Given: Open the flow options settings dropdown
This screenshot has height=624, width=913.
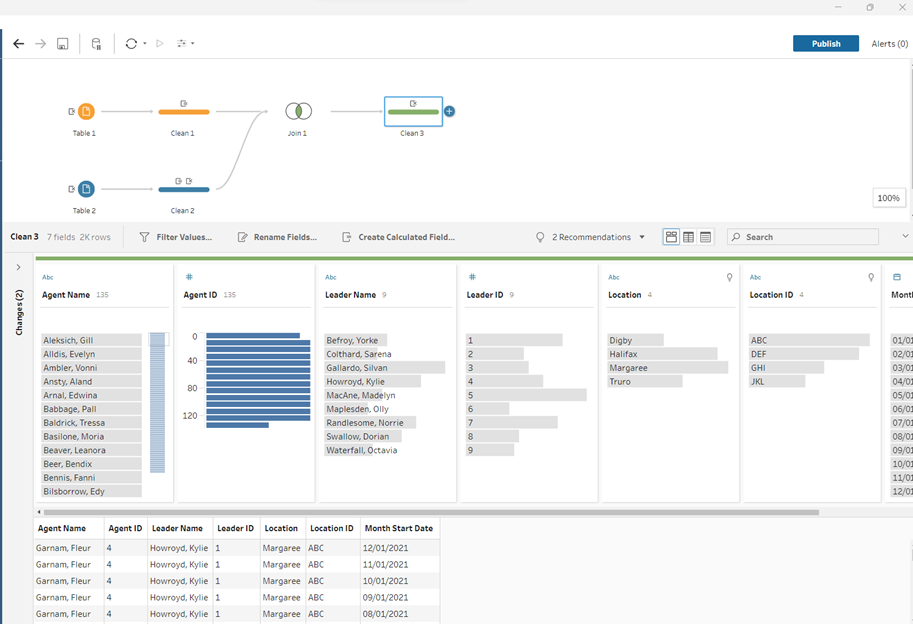Looking at the screenshot, I should pyautogui.click(x=184, y=44).
